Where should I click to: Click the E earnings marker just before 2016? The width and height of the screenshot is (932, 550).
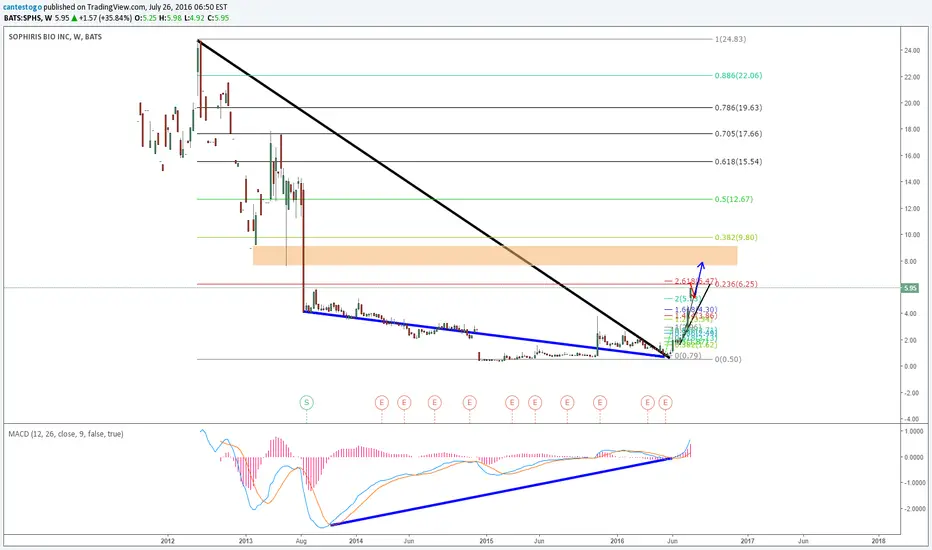pos(600,403)
